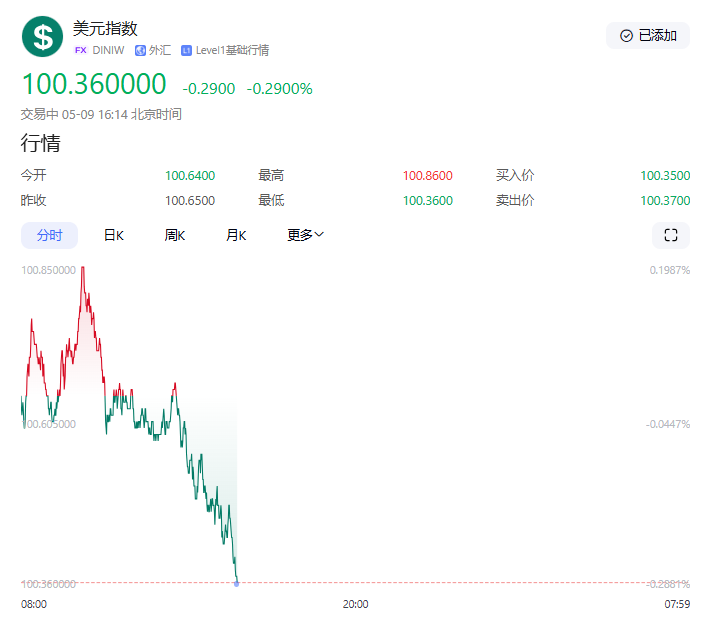The width and height of the screenshot is (710, 625).
Task: Switch to the 分时 chart tab
Action: pyautogui.click(x=49, y=235)
